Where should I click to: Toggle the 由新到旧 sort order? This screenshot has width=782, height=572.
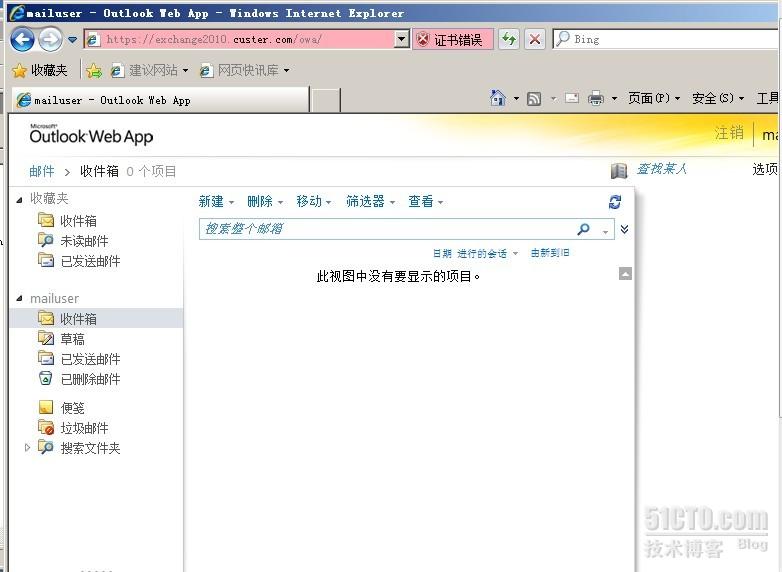tap(550, 253)
